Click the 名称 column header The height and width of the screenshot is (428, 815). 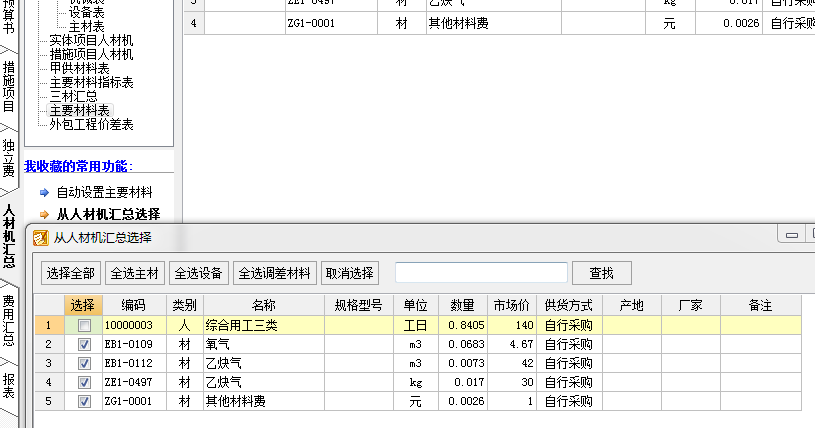[264, 305]
